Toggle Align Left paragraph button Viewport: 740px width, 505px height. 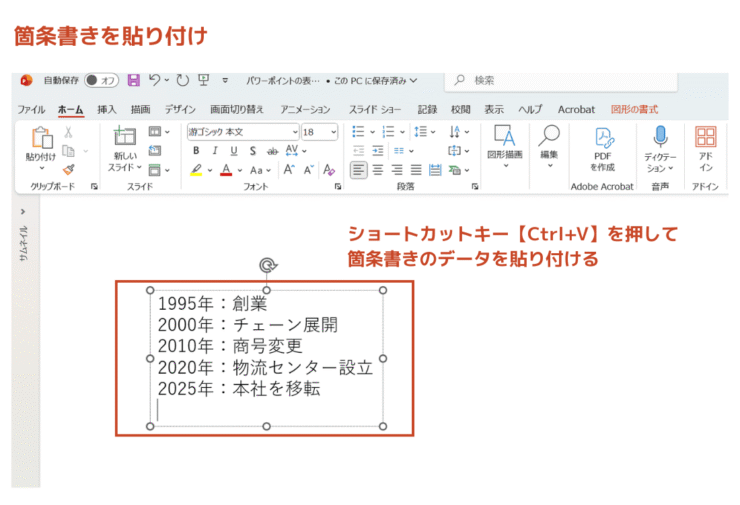359,170
